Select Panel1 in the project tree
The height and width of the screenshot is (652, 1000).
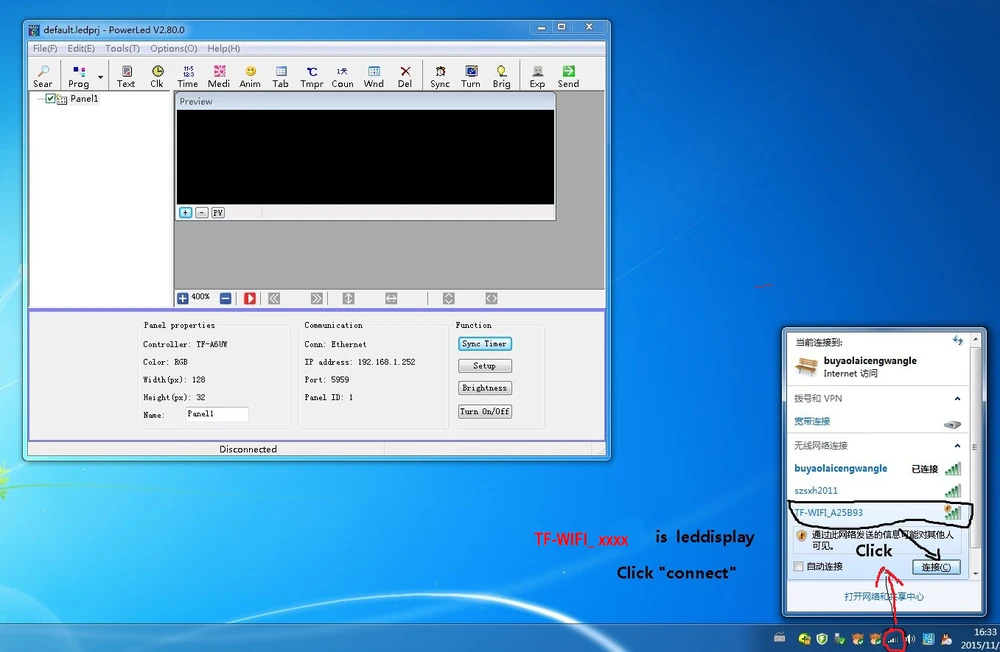84,98
